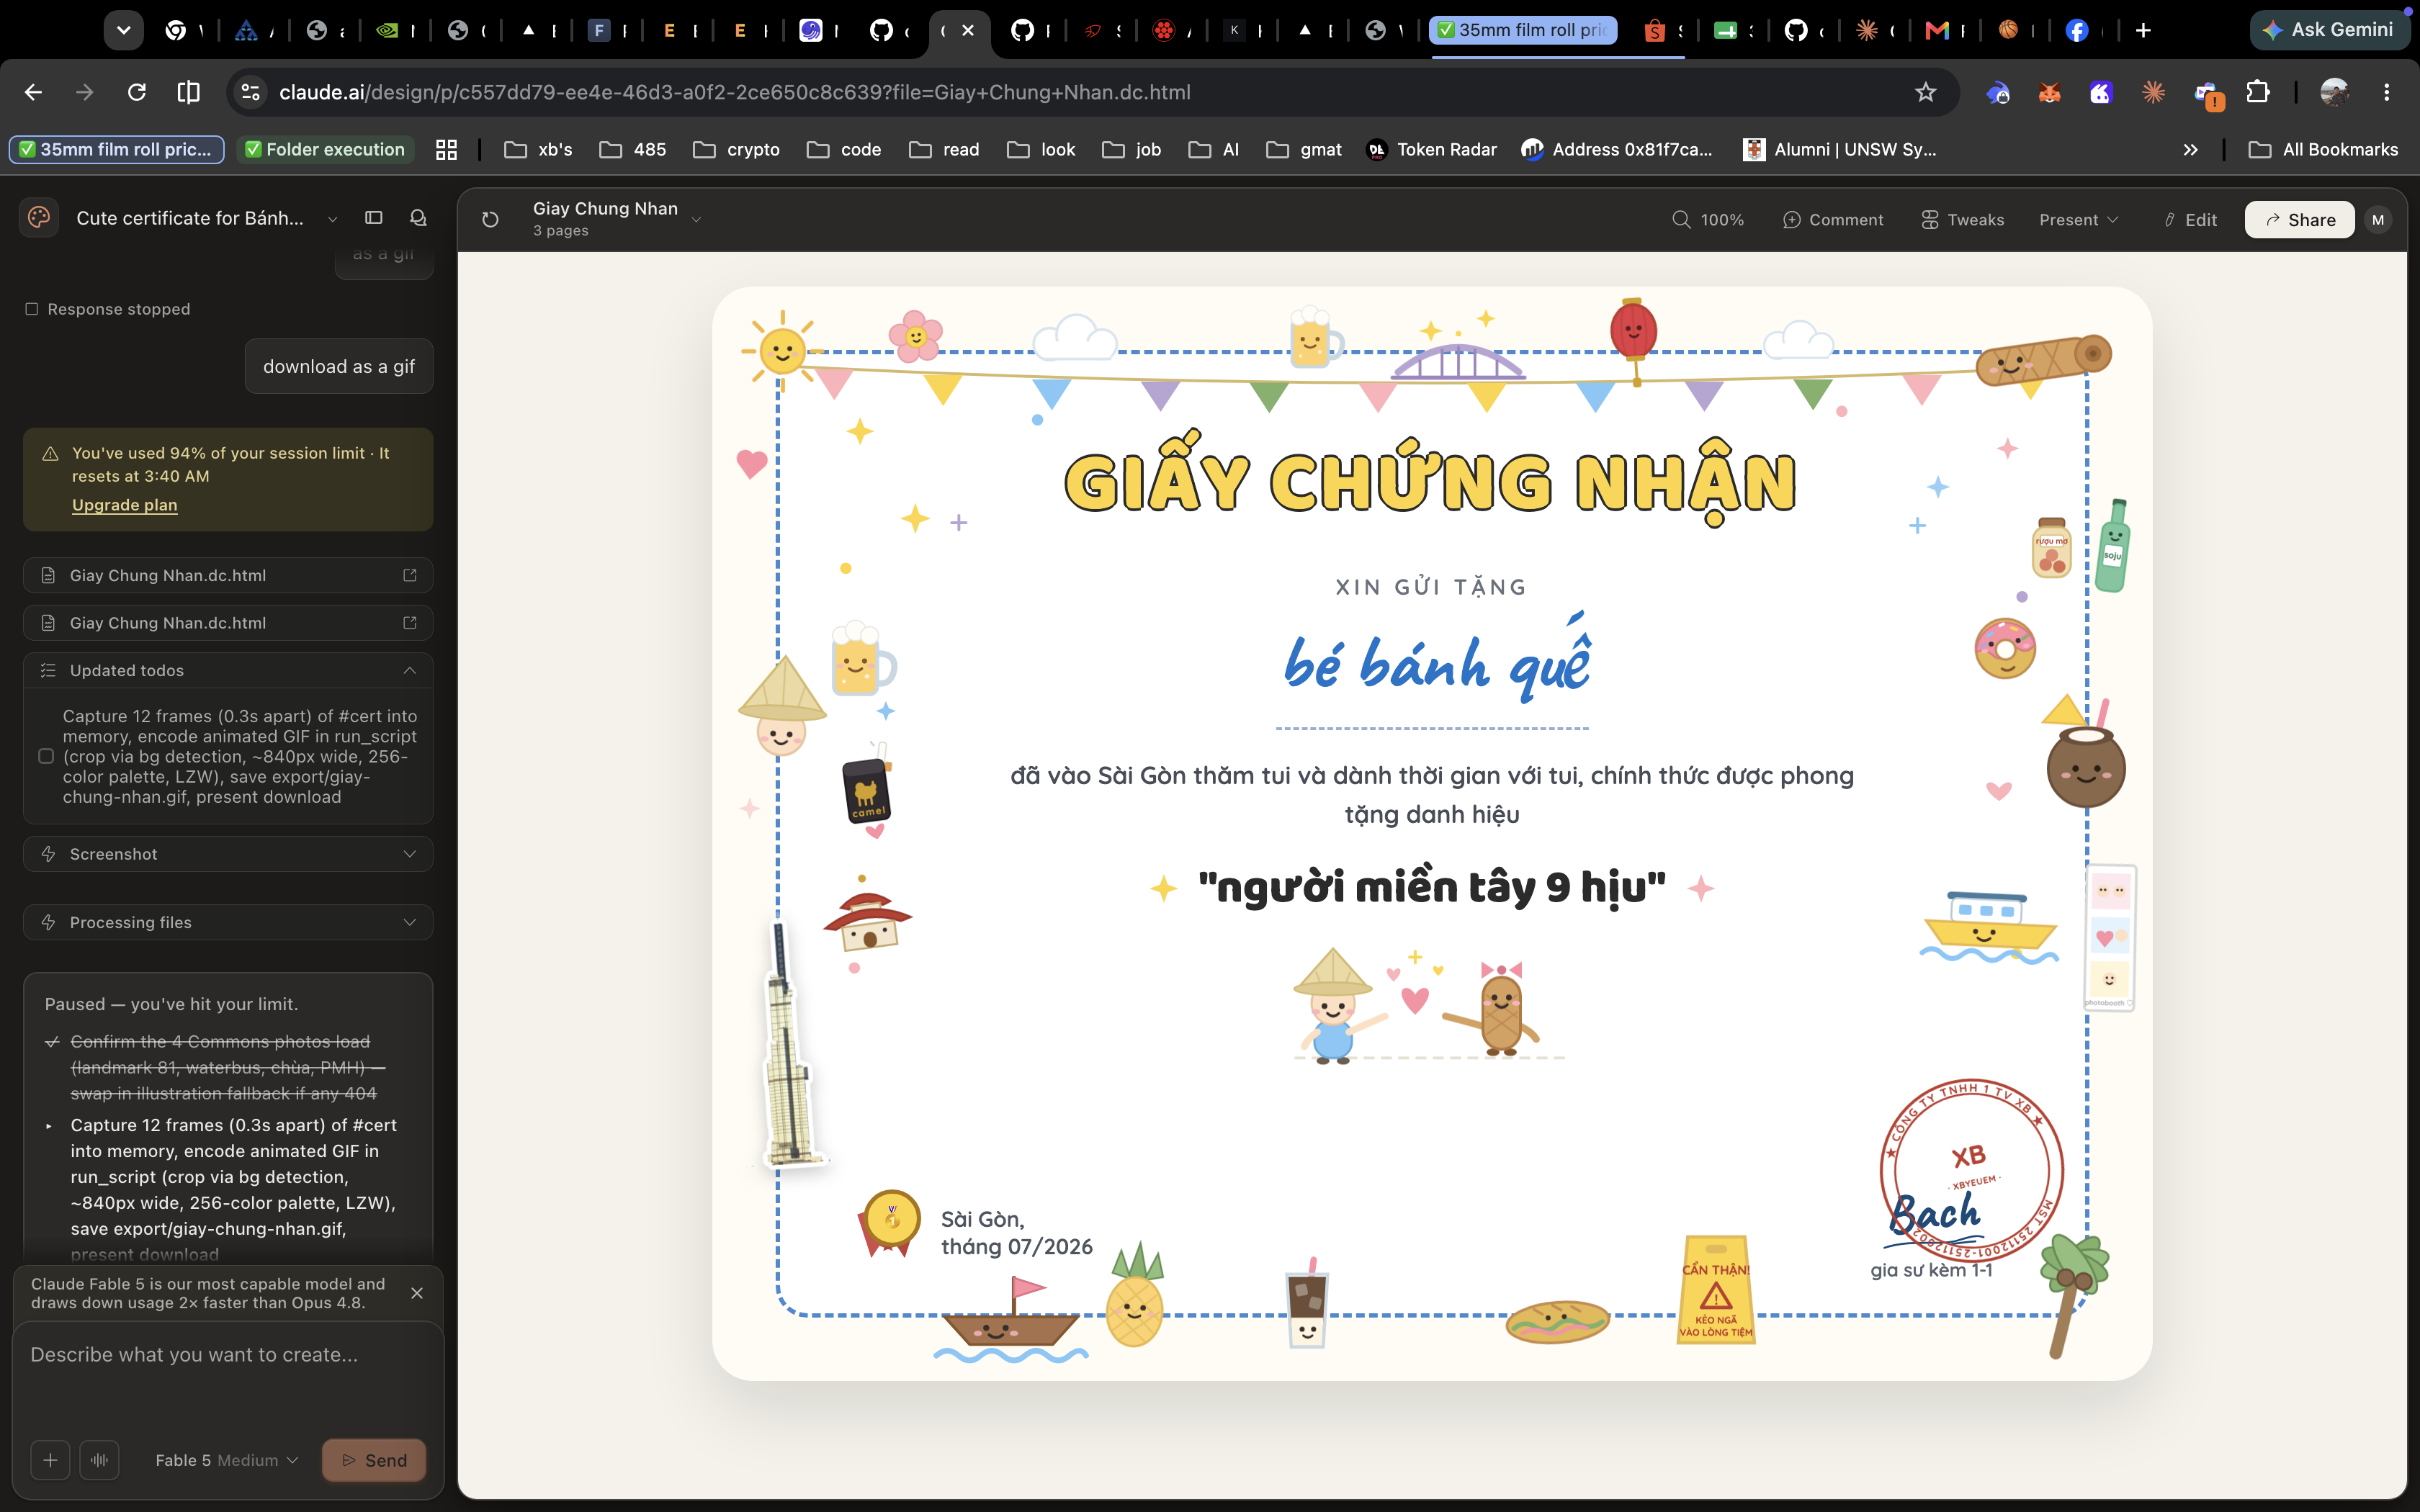Click the Claude design palette logo icon
Screen dimensions: 2420x1512
tap(39, 217)
